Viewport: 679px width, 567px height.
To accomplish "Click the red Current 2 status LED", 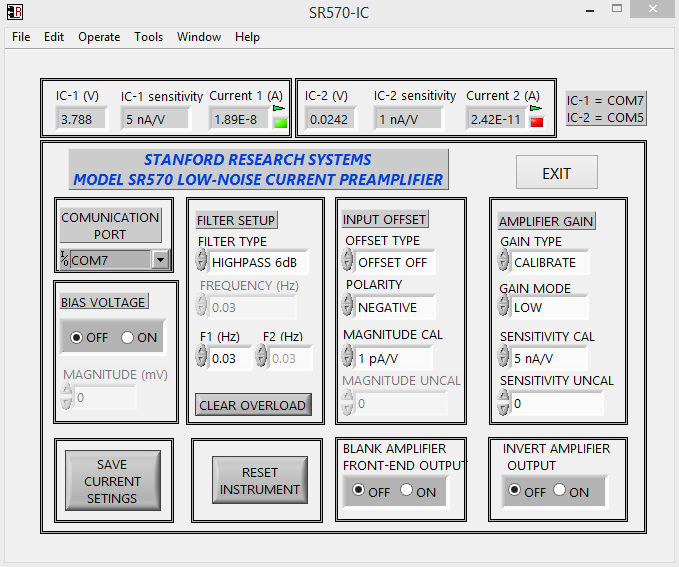I will (x=537, y=122).
